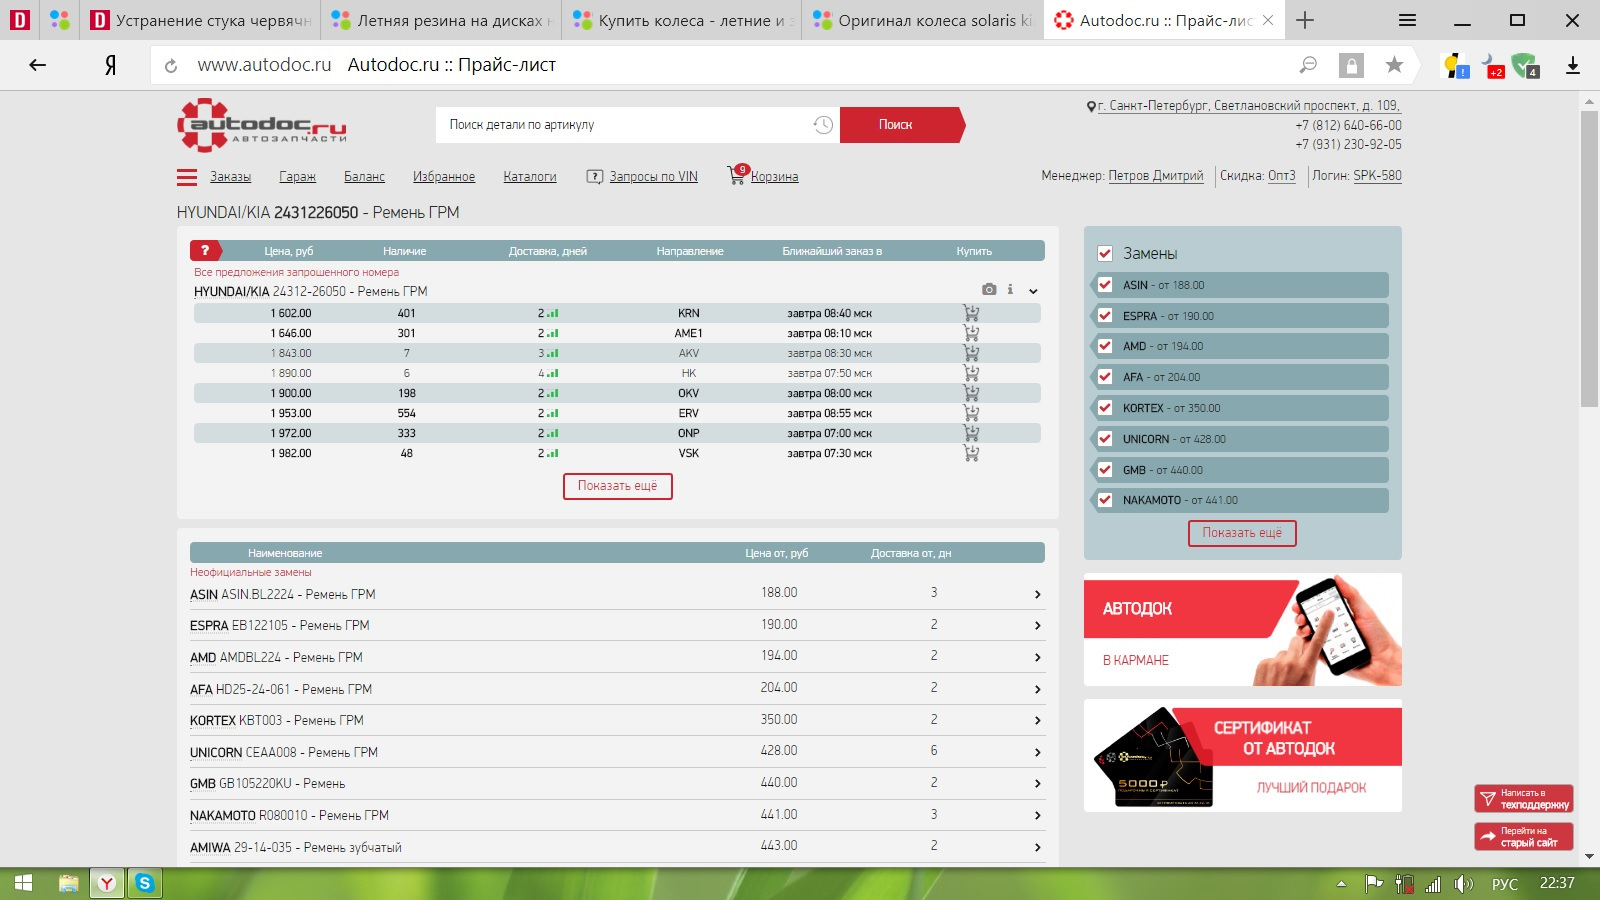Image resolution: width=1600 pixels, height=900 pixels.
Task: Click Показать ещё in Замены panel
Action: [1242, 533]
